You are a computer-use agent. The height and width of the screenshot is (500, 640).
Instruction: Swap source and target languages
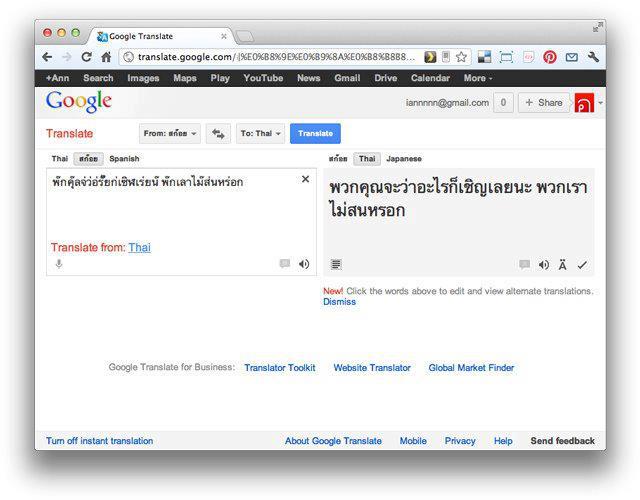[218, 133]
